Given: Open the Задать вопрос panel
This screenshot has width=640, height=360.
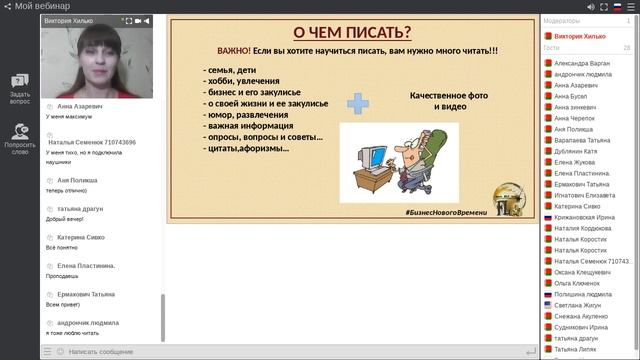Looking at the screenshot, I should [x=20, y=89].
